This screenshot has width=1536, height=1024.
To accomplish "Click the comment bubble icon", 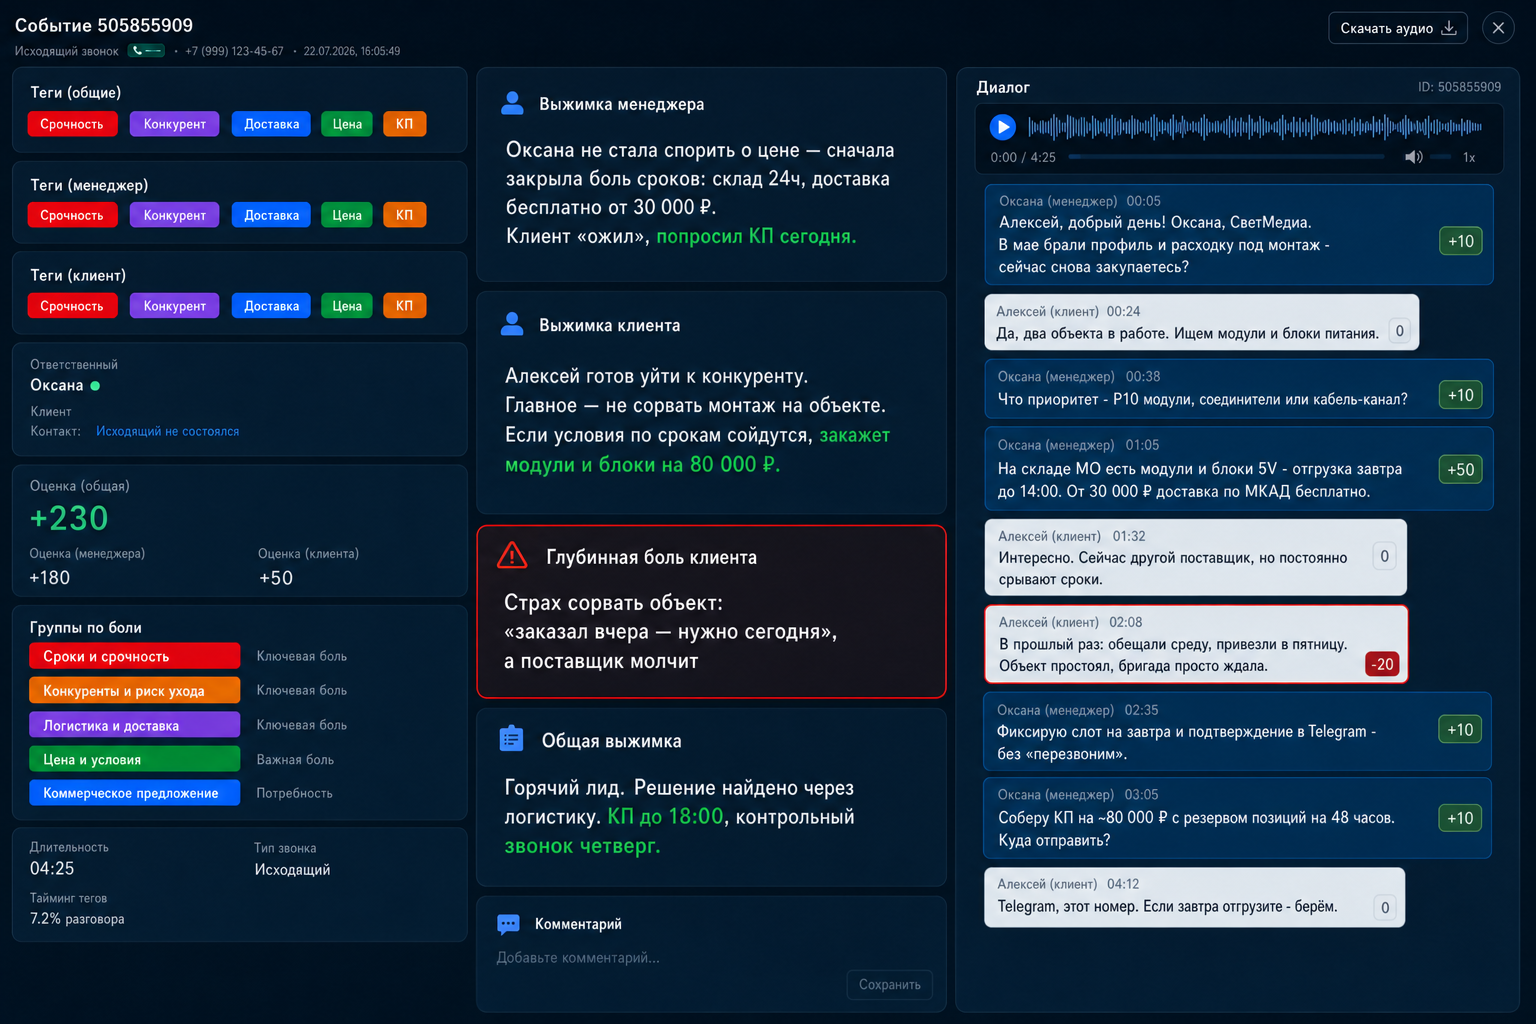I will 508,924.
